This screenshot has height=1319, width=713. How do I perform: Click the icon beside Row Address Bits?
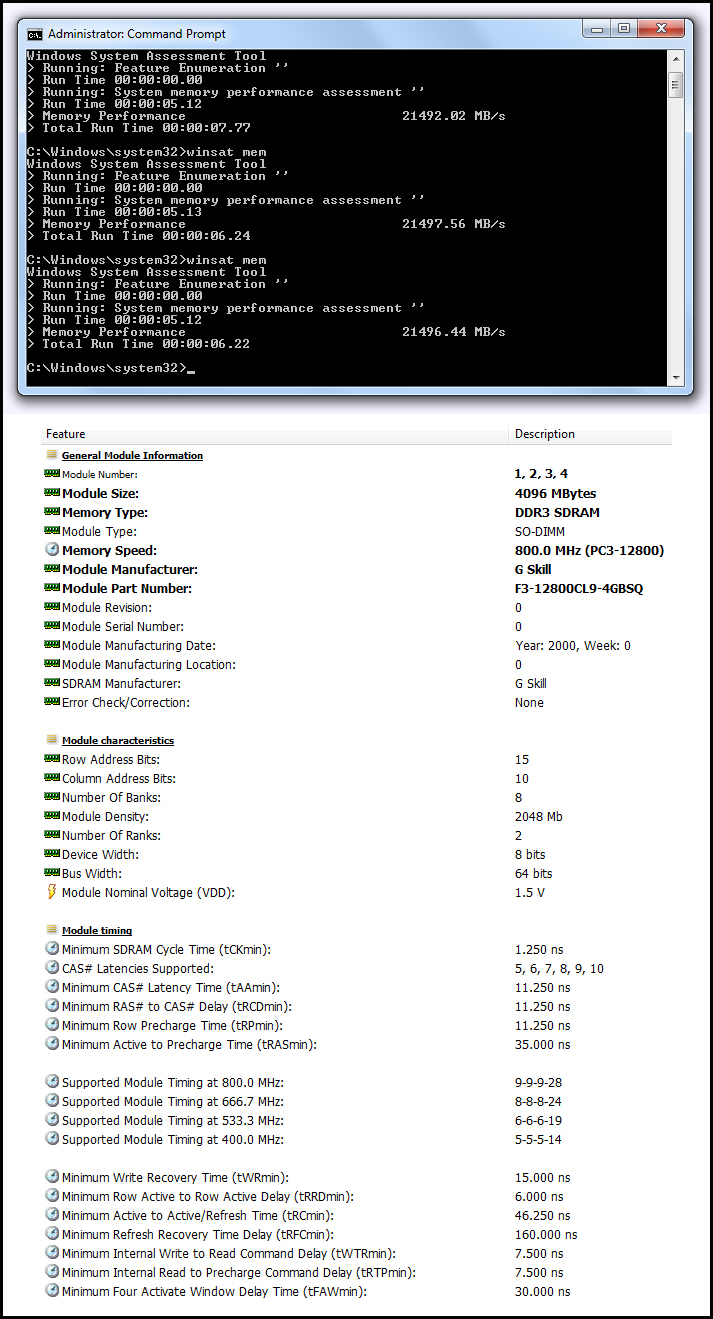[x=52, y=759]
